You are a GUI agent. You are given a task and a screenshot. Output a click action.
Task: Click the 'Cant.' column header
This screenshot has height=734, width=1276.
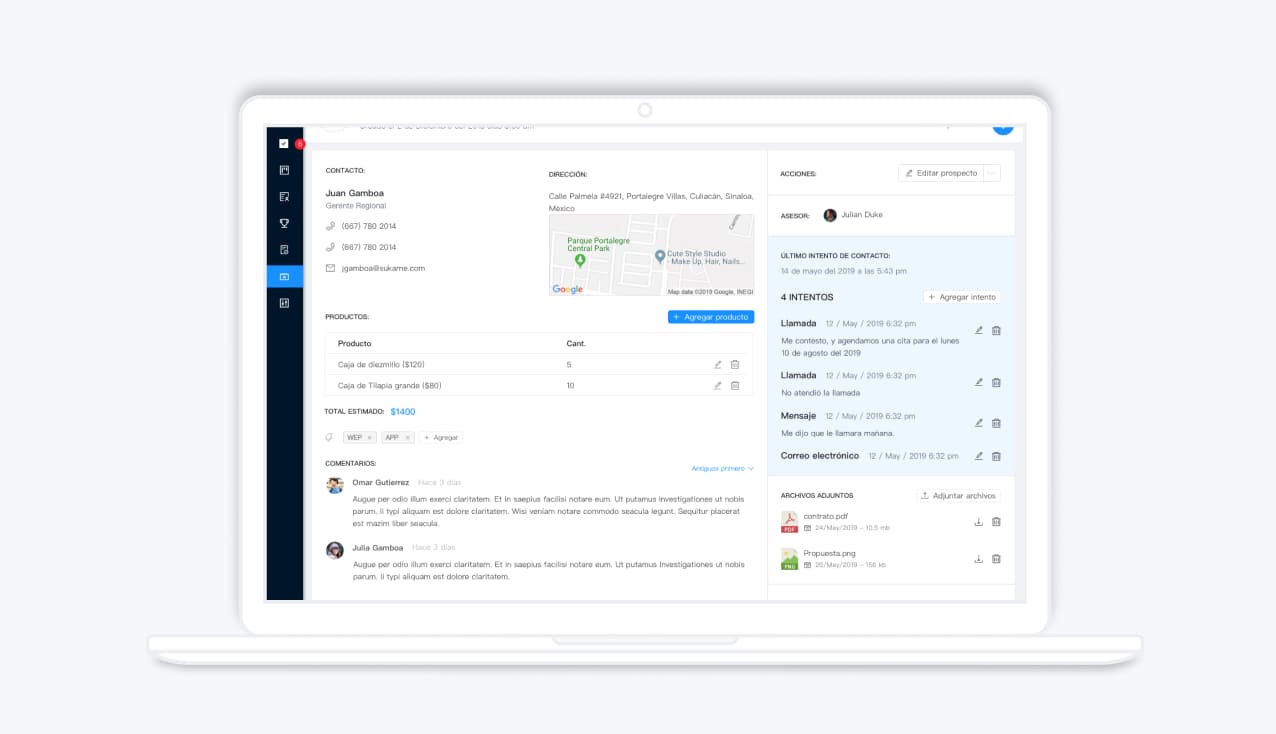[576, 344]
